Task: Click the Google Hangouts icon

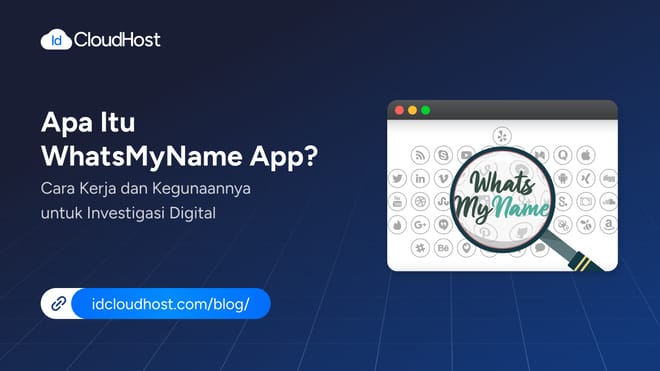Action: (443, 224)
